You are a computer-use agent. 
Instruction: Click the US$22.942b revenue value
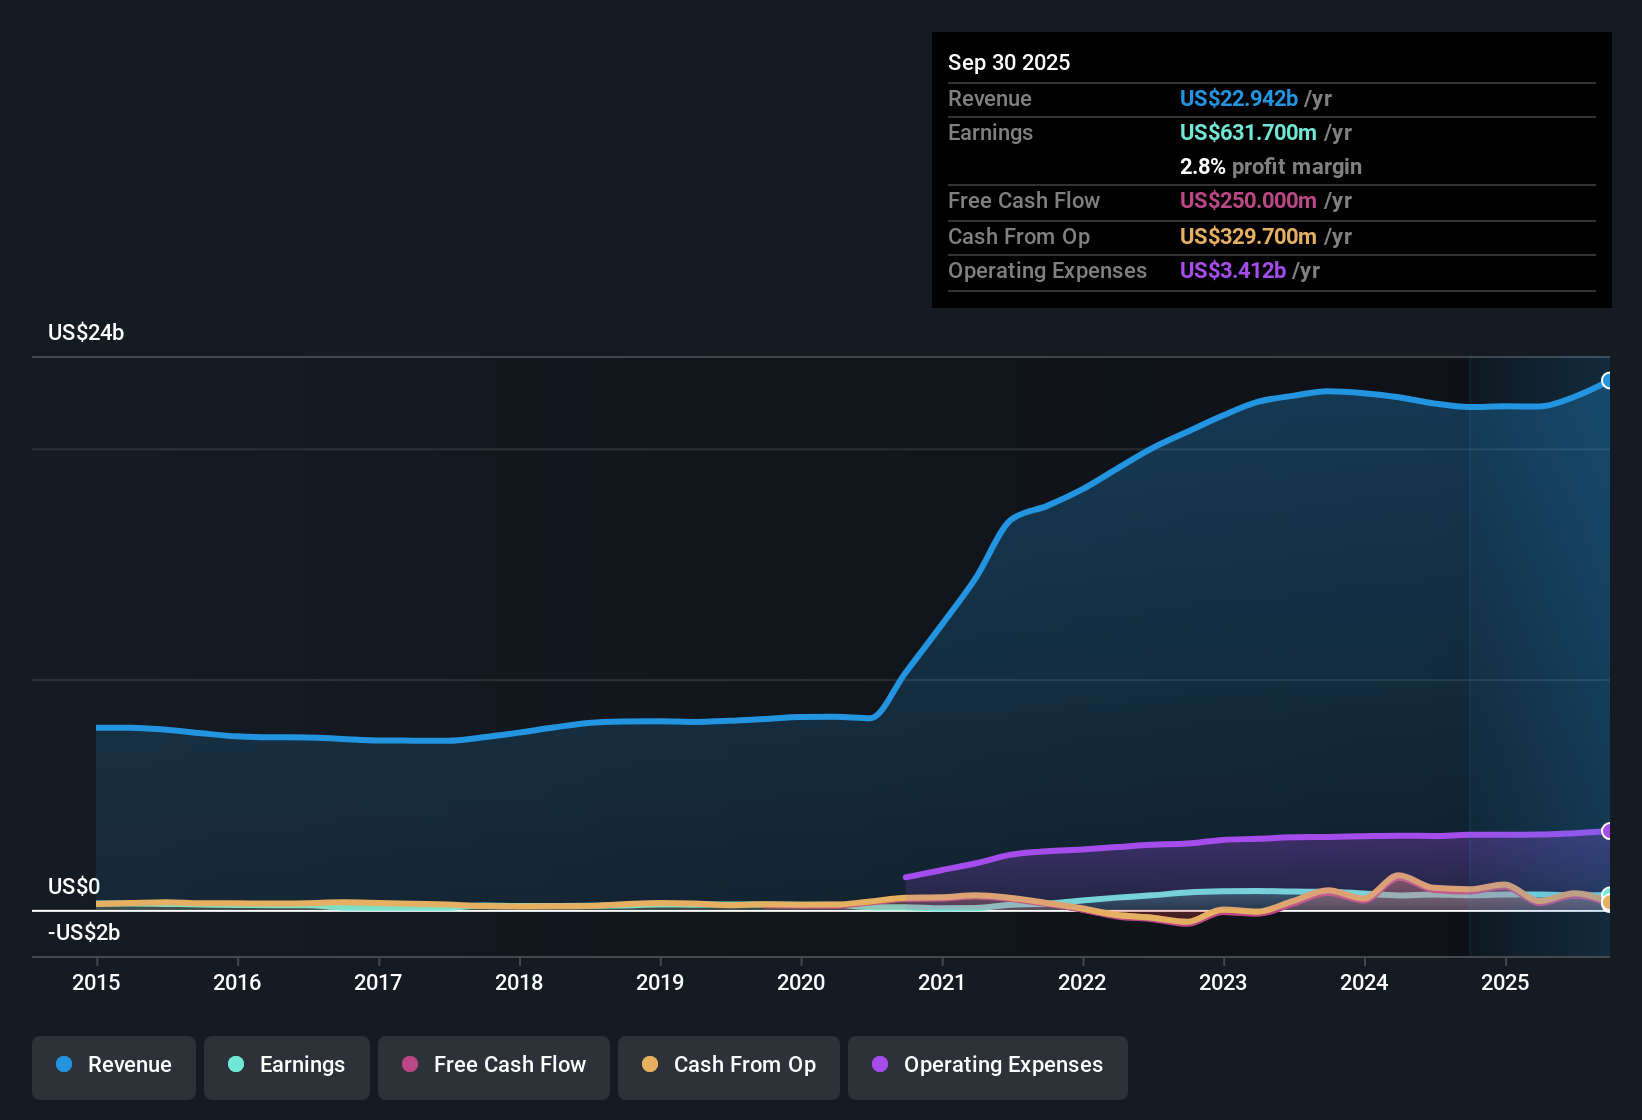[x=1238, y=98]
